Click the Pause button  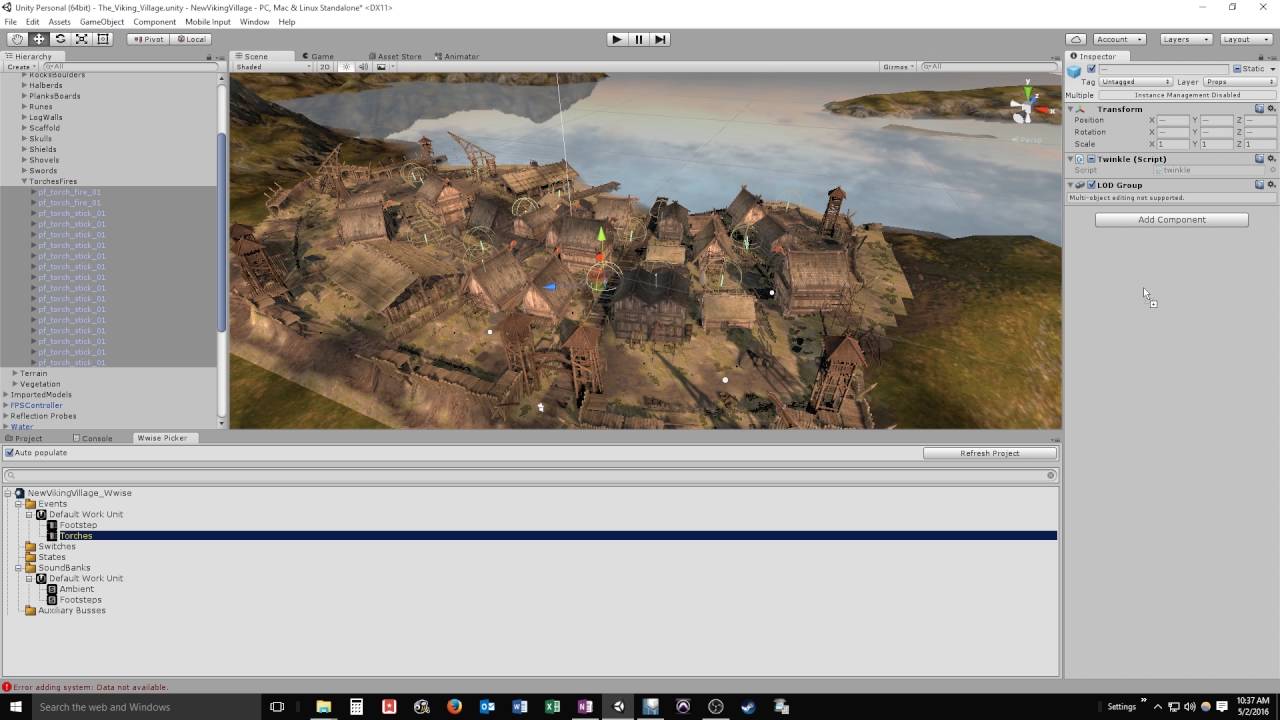pyautogui.click(x=639, y=39)
